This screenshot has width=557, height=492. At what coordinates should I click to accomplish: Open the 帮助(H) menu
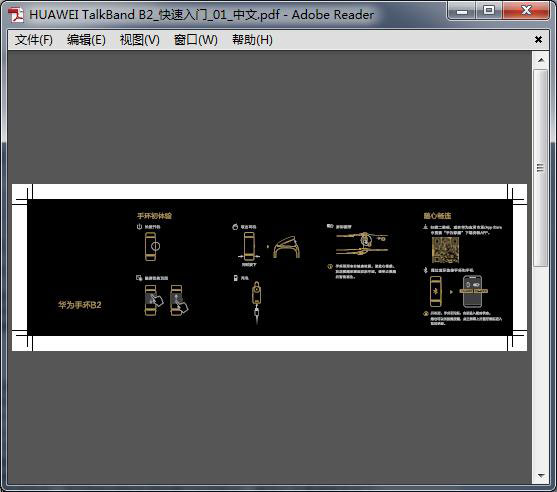coord(252,40)
